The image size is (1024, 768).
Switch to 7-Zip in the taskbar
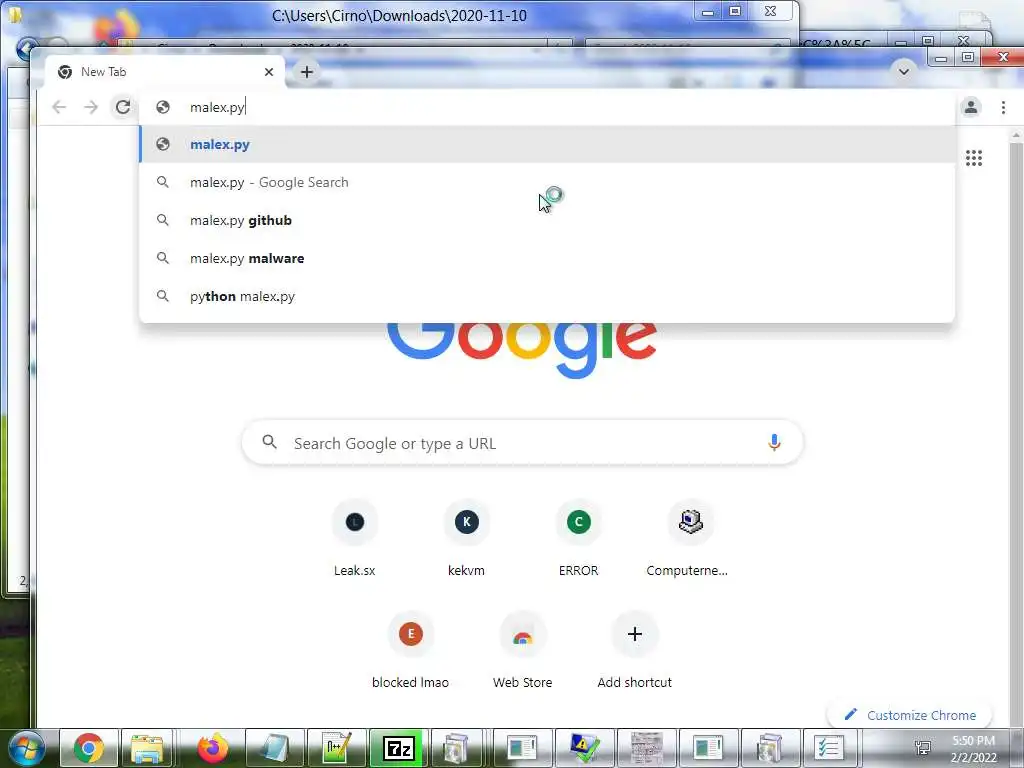[398, 748]
